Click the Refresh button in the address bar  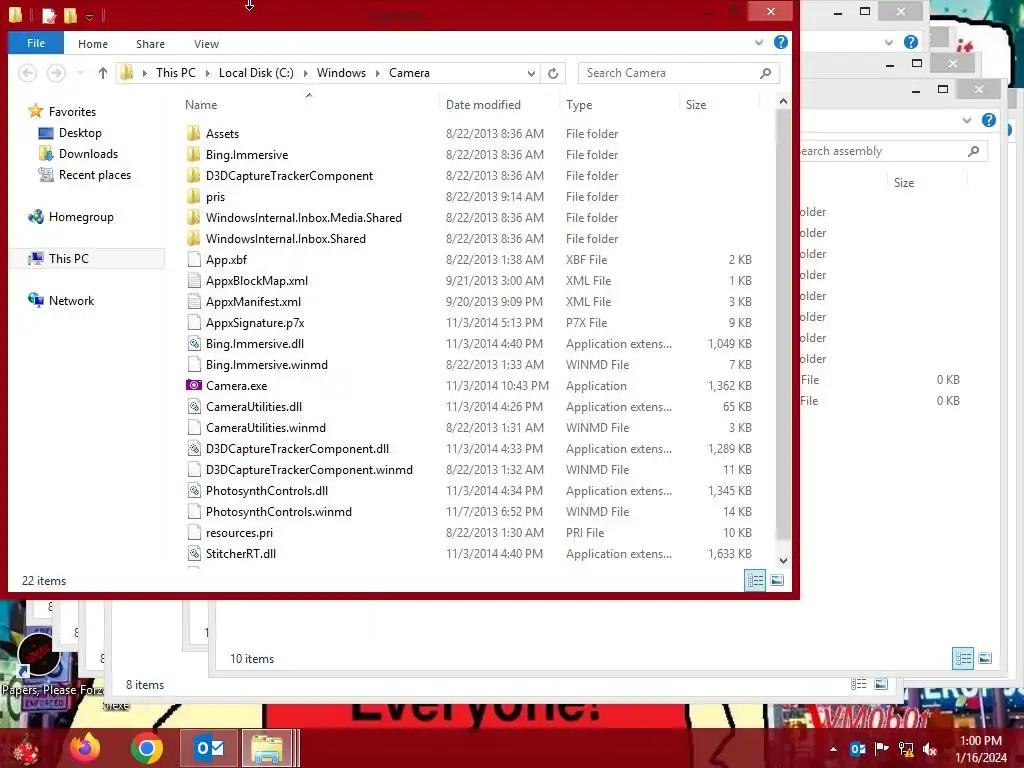pos(552,73)
